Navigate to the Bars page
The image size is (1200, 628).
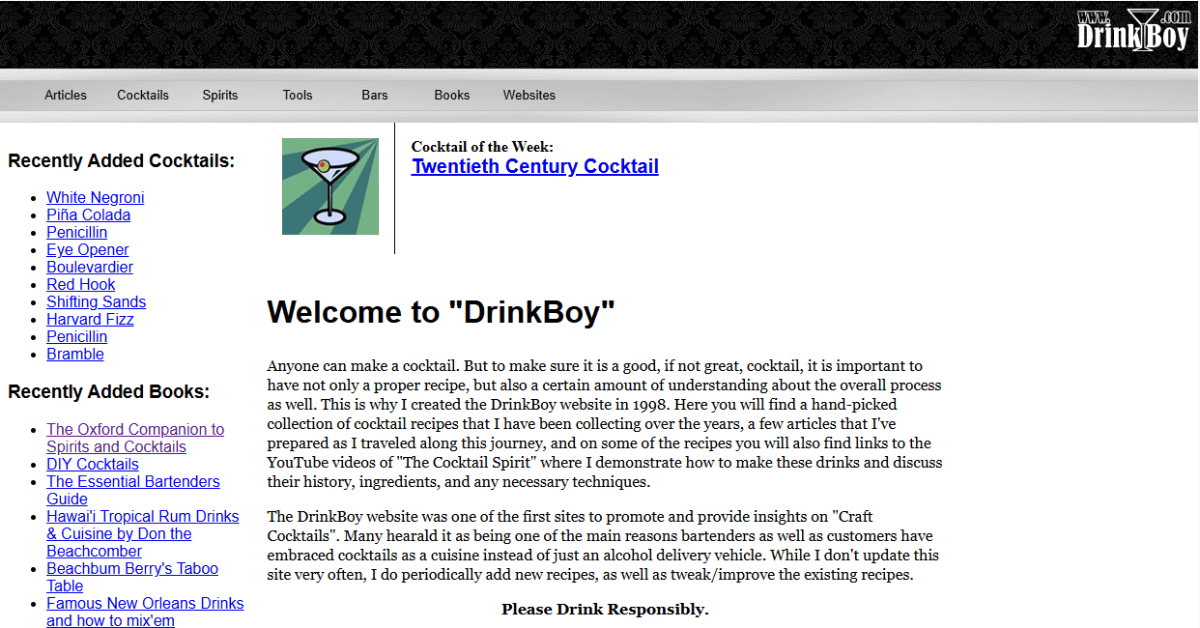[375, 95]
